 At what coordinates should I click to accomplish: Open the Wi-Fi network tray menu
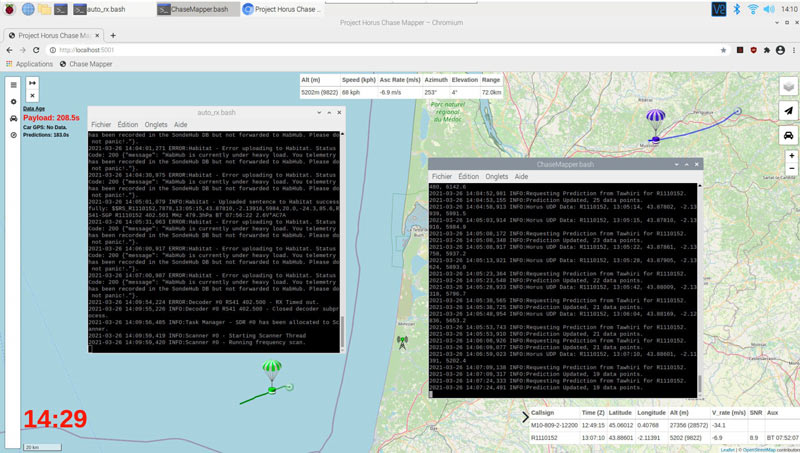click(753, 9)
